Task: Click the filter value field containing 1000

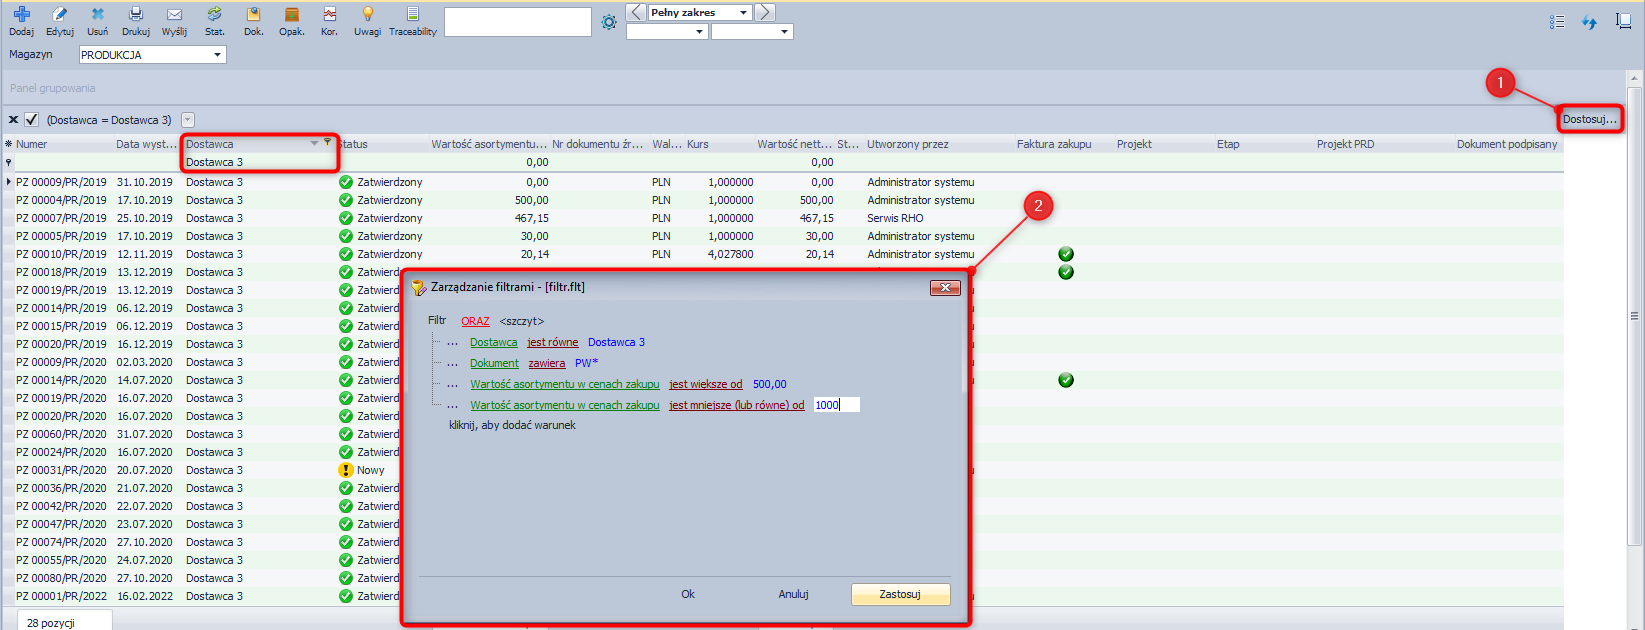Action: 836,405
